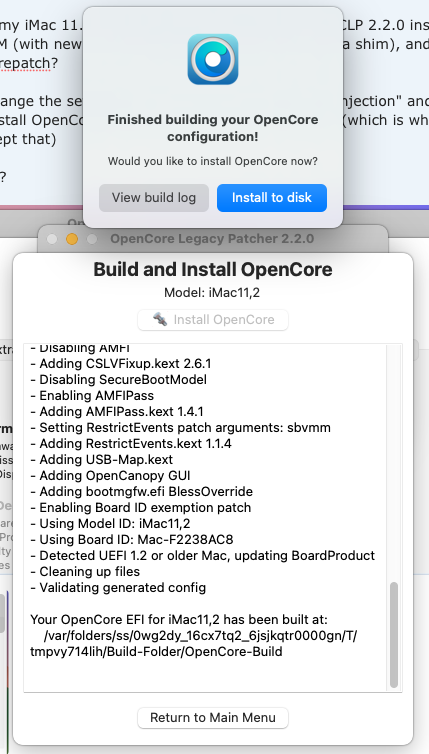Image resolution: width=429 pixels, height=754 pixels.
Task: Choose Install to disk
Action: coord(272,198)
